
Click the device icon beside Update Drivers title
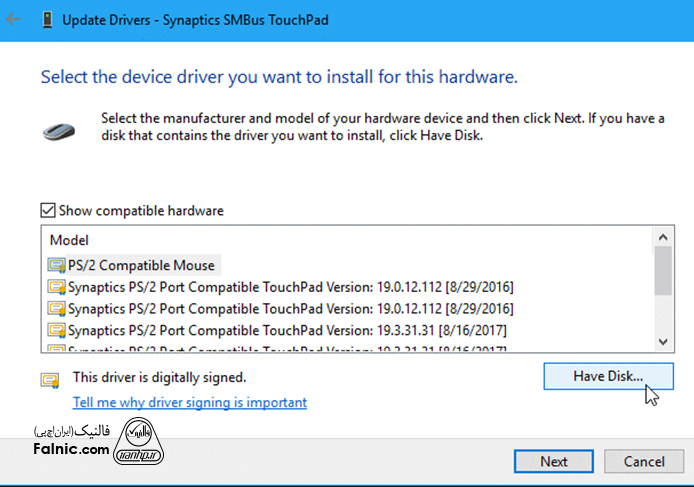46,19
